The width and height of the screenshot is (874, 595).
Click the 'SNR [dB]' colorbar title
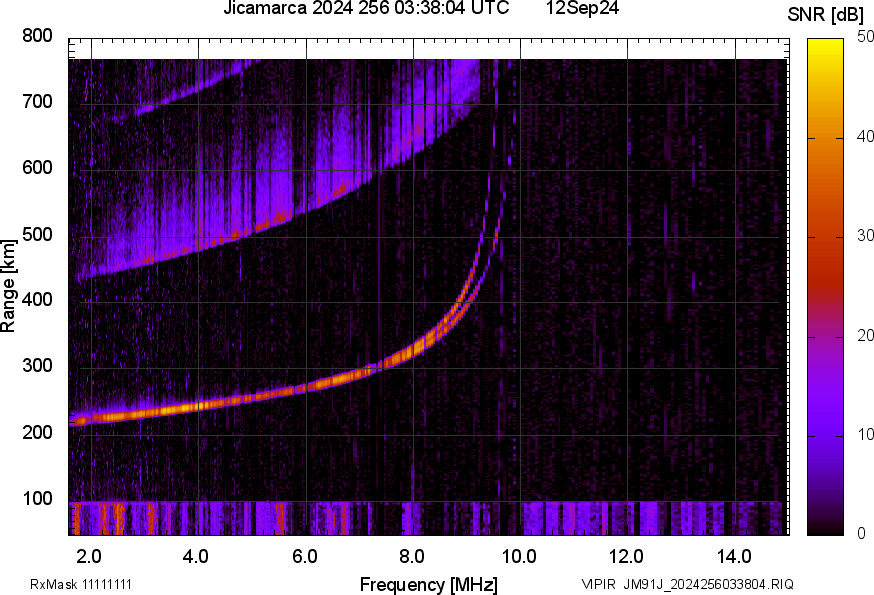(x=826, y=15)
